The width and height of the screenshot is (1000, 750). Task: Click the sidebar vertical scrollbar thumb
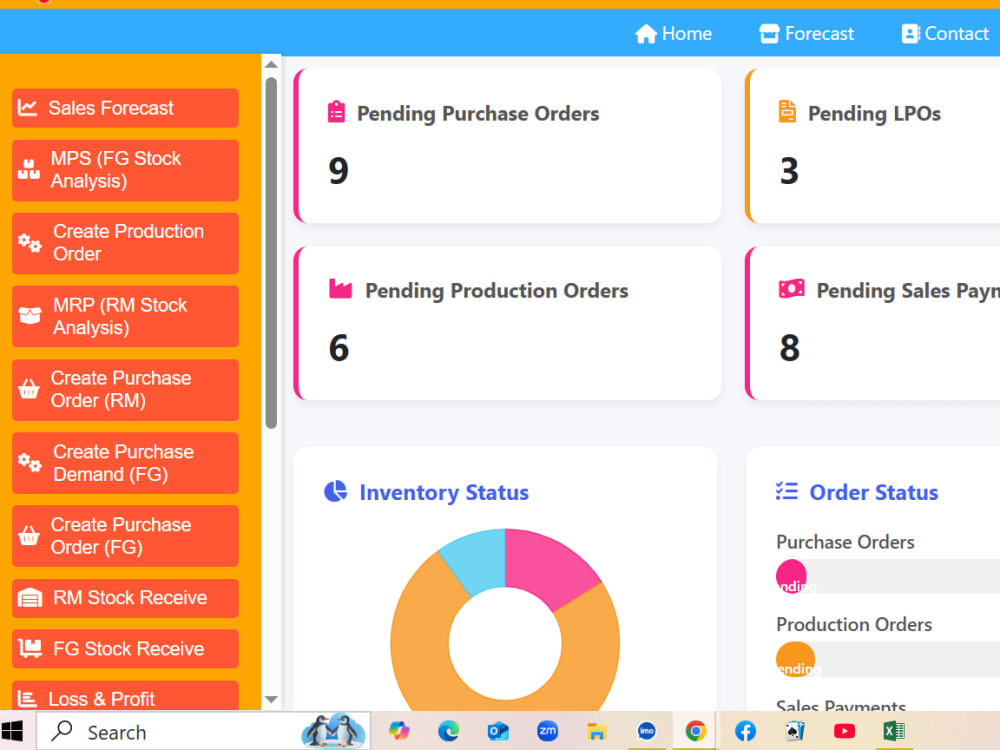271,253
